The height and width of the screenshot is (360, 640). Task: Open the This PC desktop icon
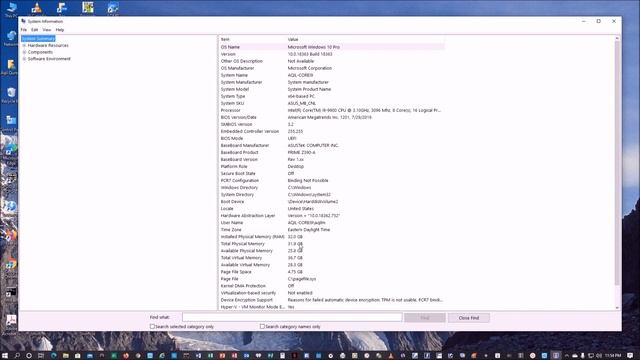coord(11,9)
